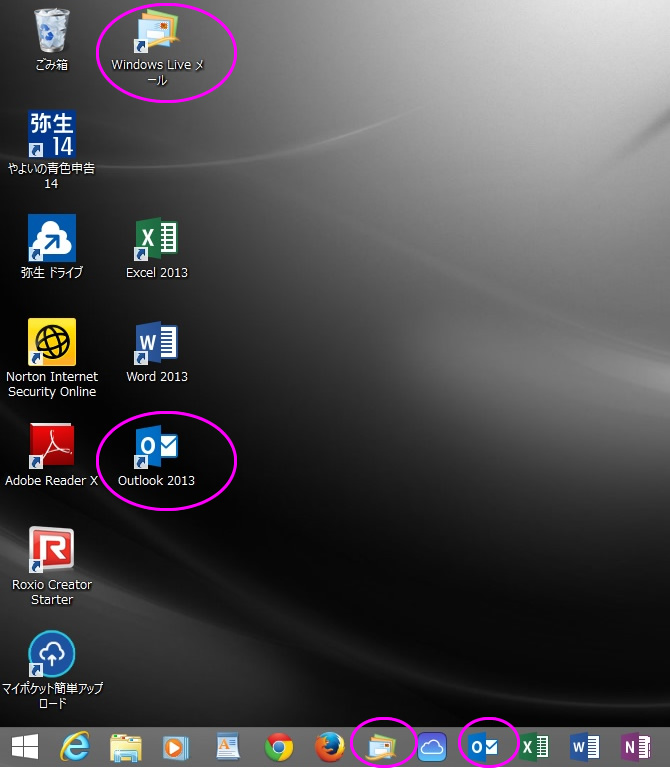Select the 'Excel 2013' icon label text
The image size is (670, 768).
tap(157, 272)
